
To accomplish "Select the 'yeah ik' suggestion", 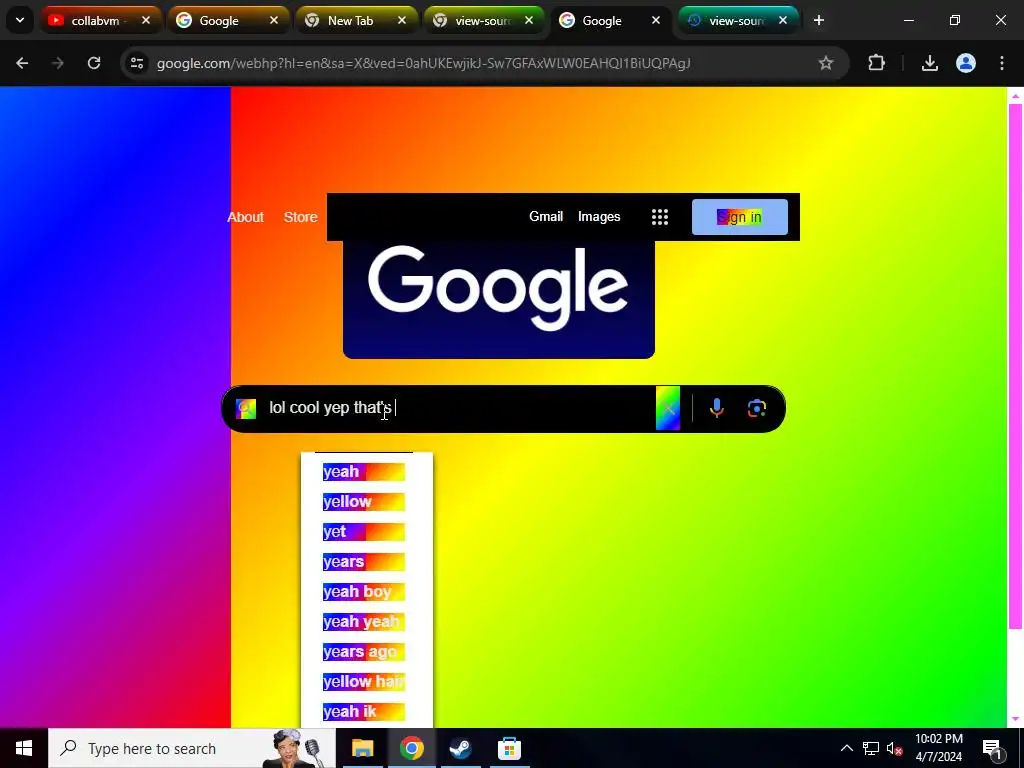I will click(x=364, y=712).
